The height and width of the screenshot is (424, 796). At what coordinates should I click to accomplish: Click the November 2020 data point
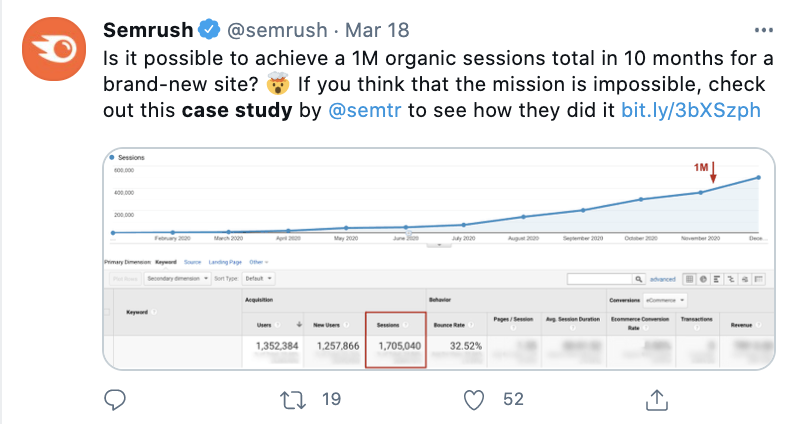click(x=701, y=192)
